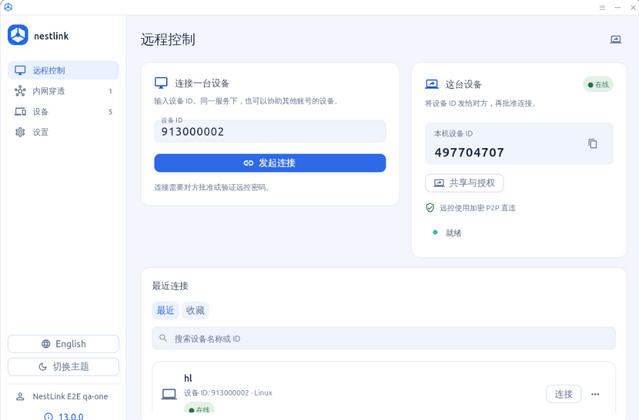Open the 远程控制 sidebar item

click(x=63, y=70)
